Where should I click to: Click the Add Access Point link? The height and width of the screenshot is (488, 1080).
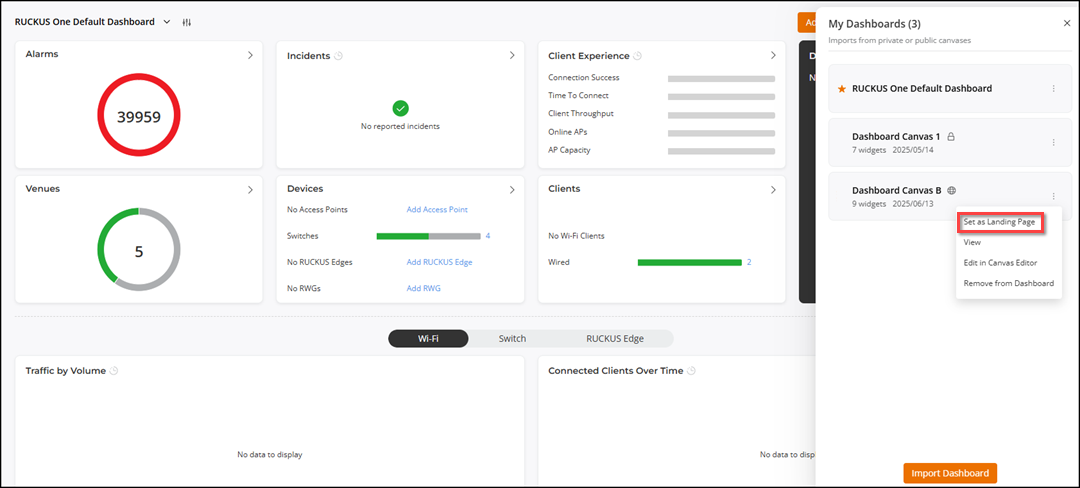437,210
